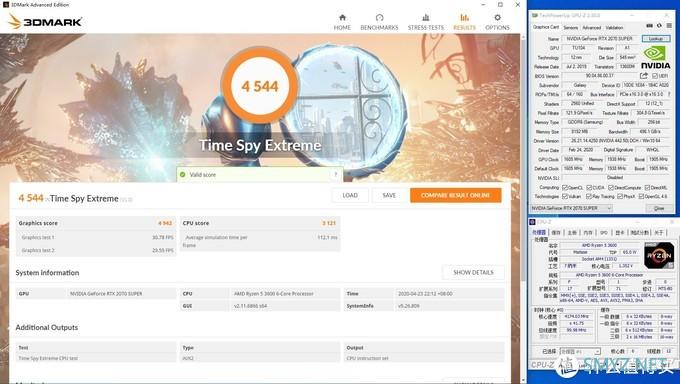
Task: Click the CPU-Z title bar app icon
Action: [533, 222]
